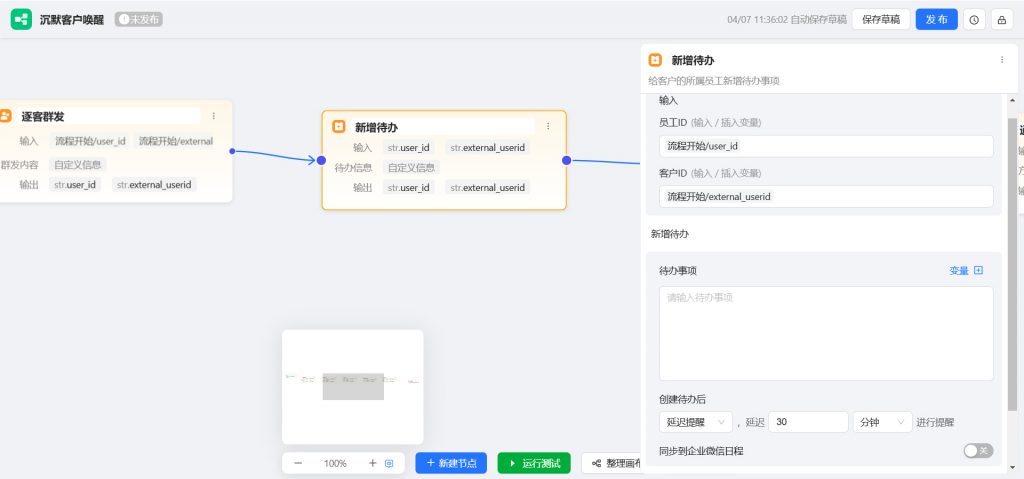Screen dimensions: 1024x479
Task: Click 自定义信息 tag in 逐客群发 node
Action: click(77, 165)
